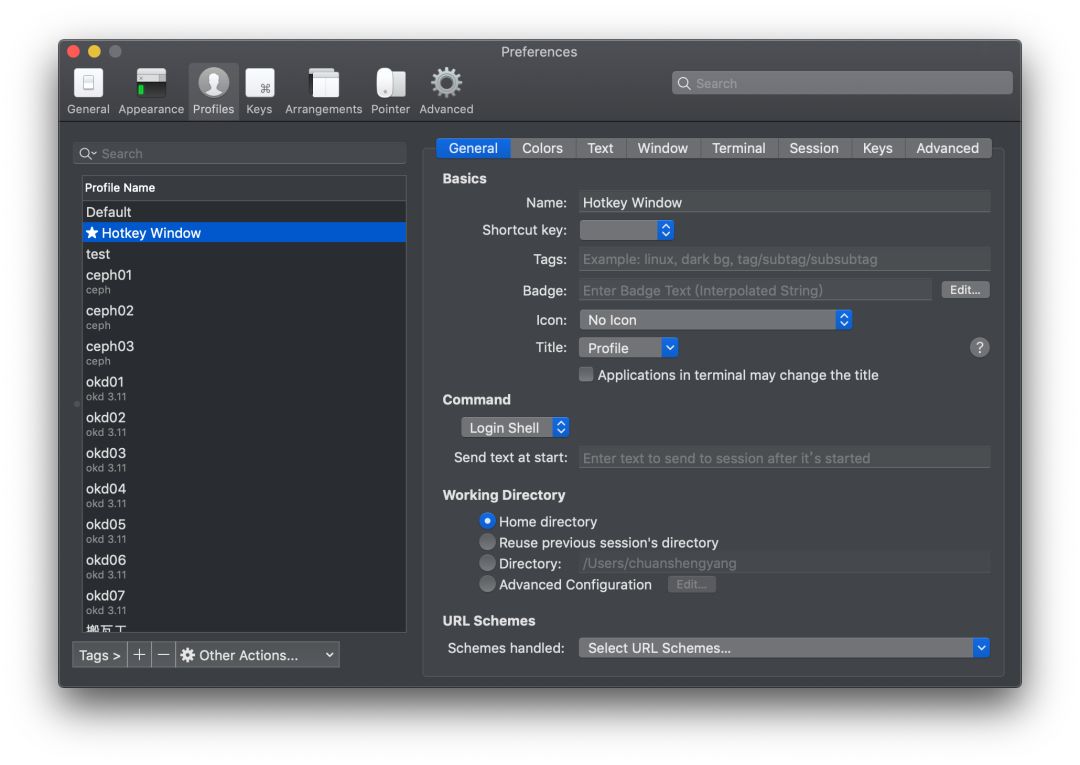This screenshot has height=765, width=1080.
Task: Click the Badge Edit button
Action: (x=965, y=290)
